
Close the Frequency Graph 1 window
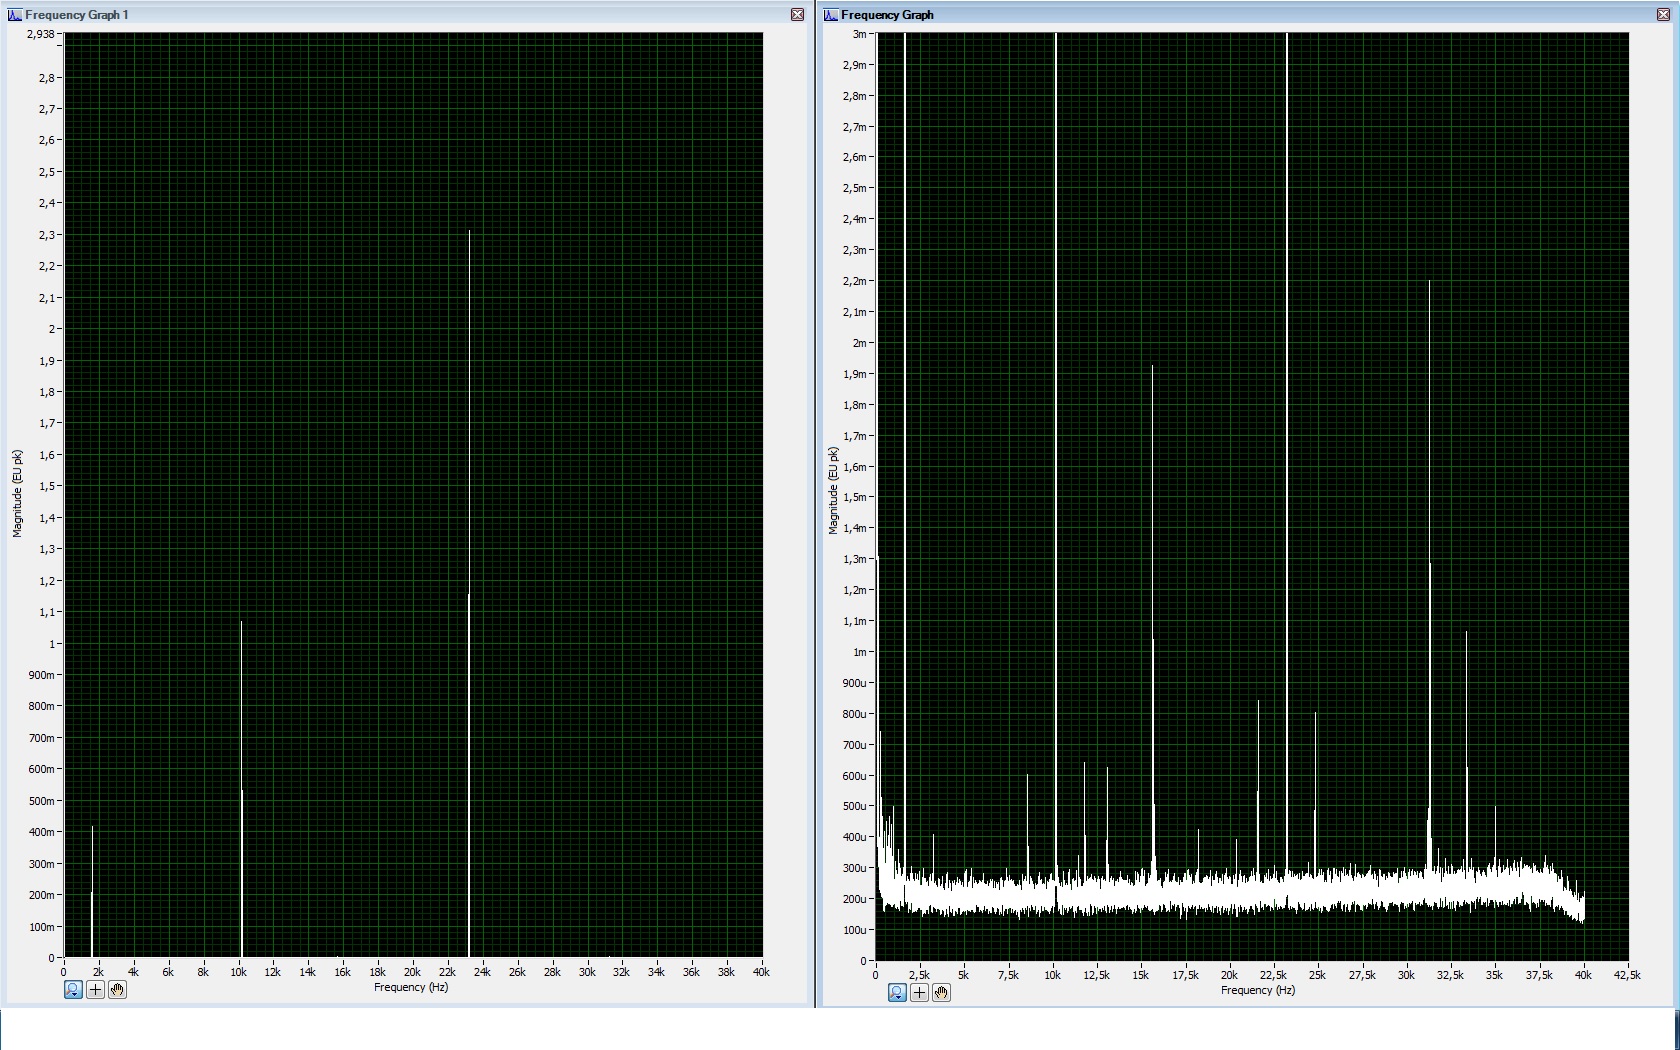click(797, 14)
